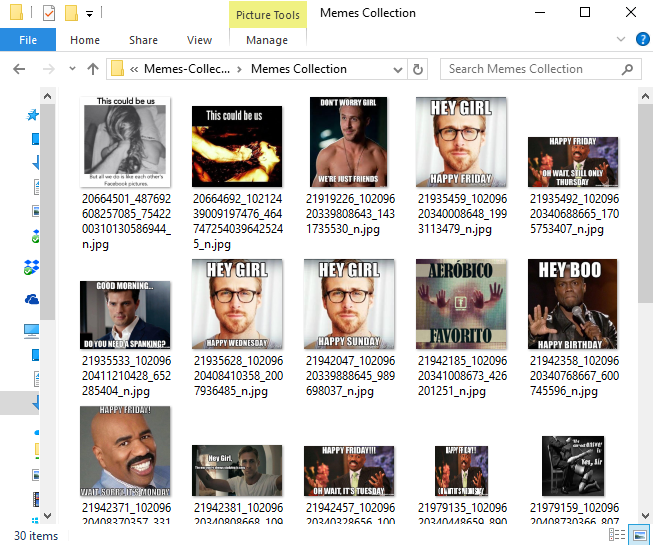
Task: Open Customize Quick Access Toolbar dropdown
Action: point(89,14)
